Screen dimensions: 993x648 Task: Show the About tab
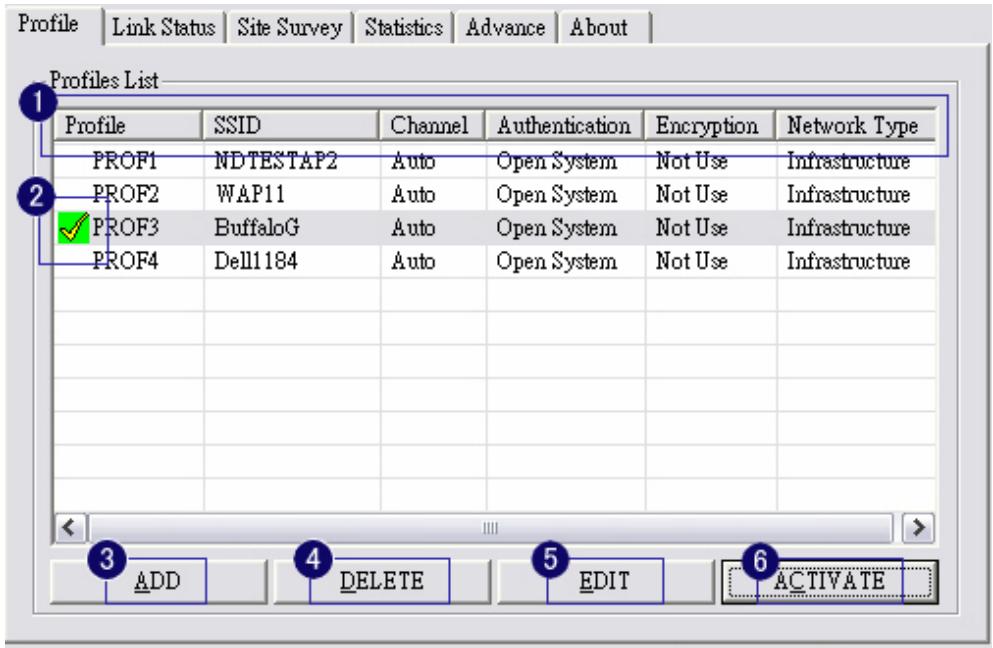(x=605, y=28)
